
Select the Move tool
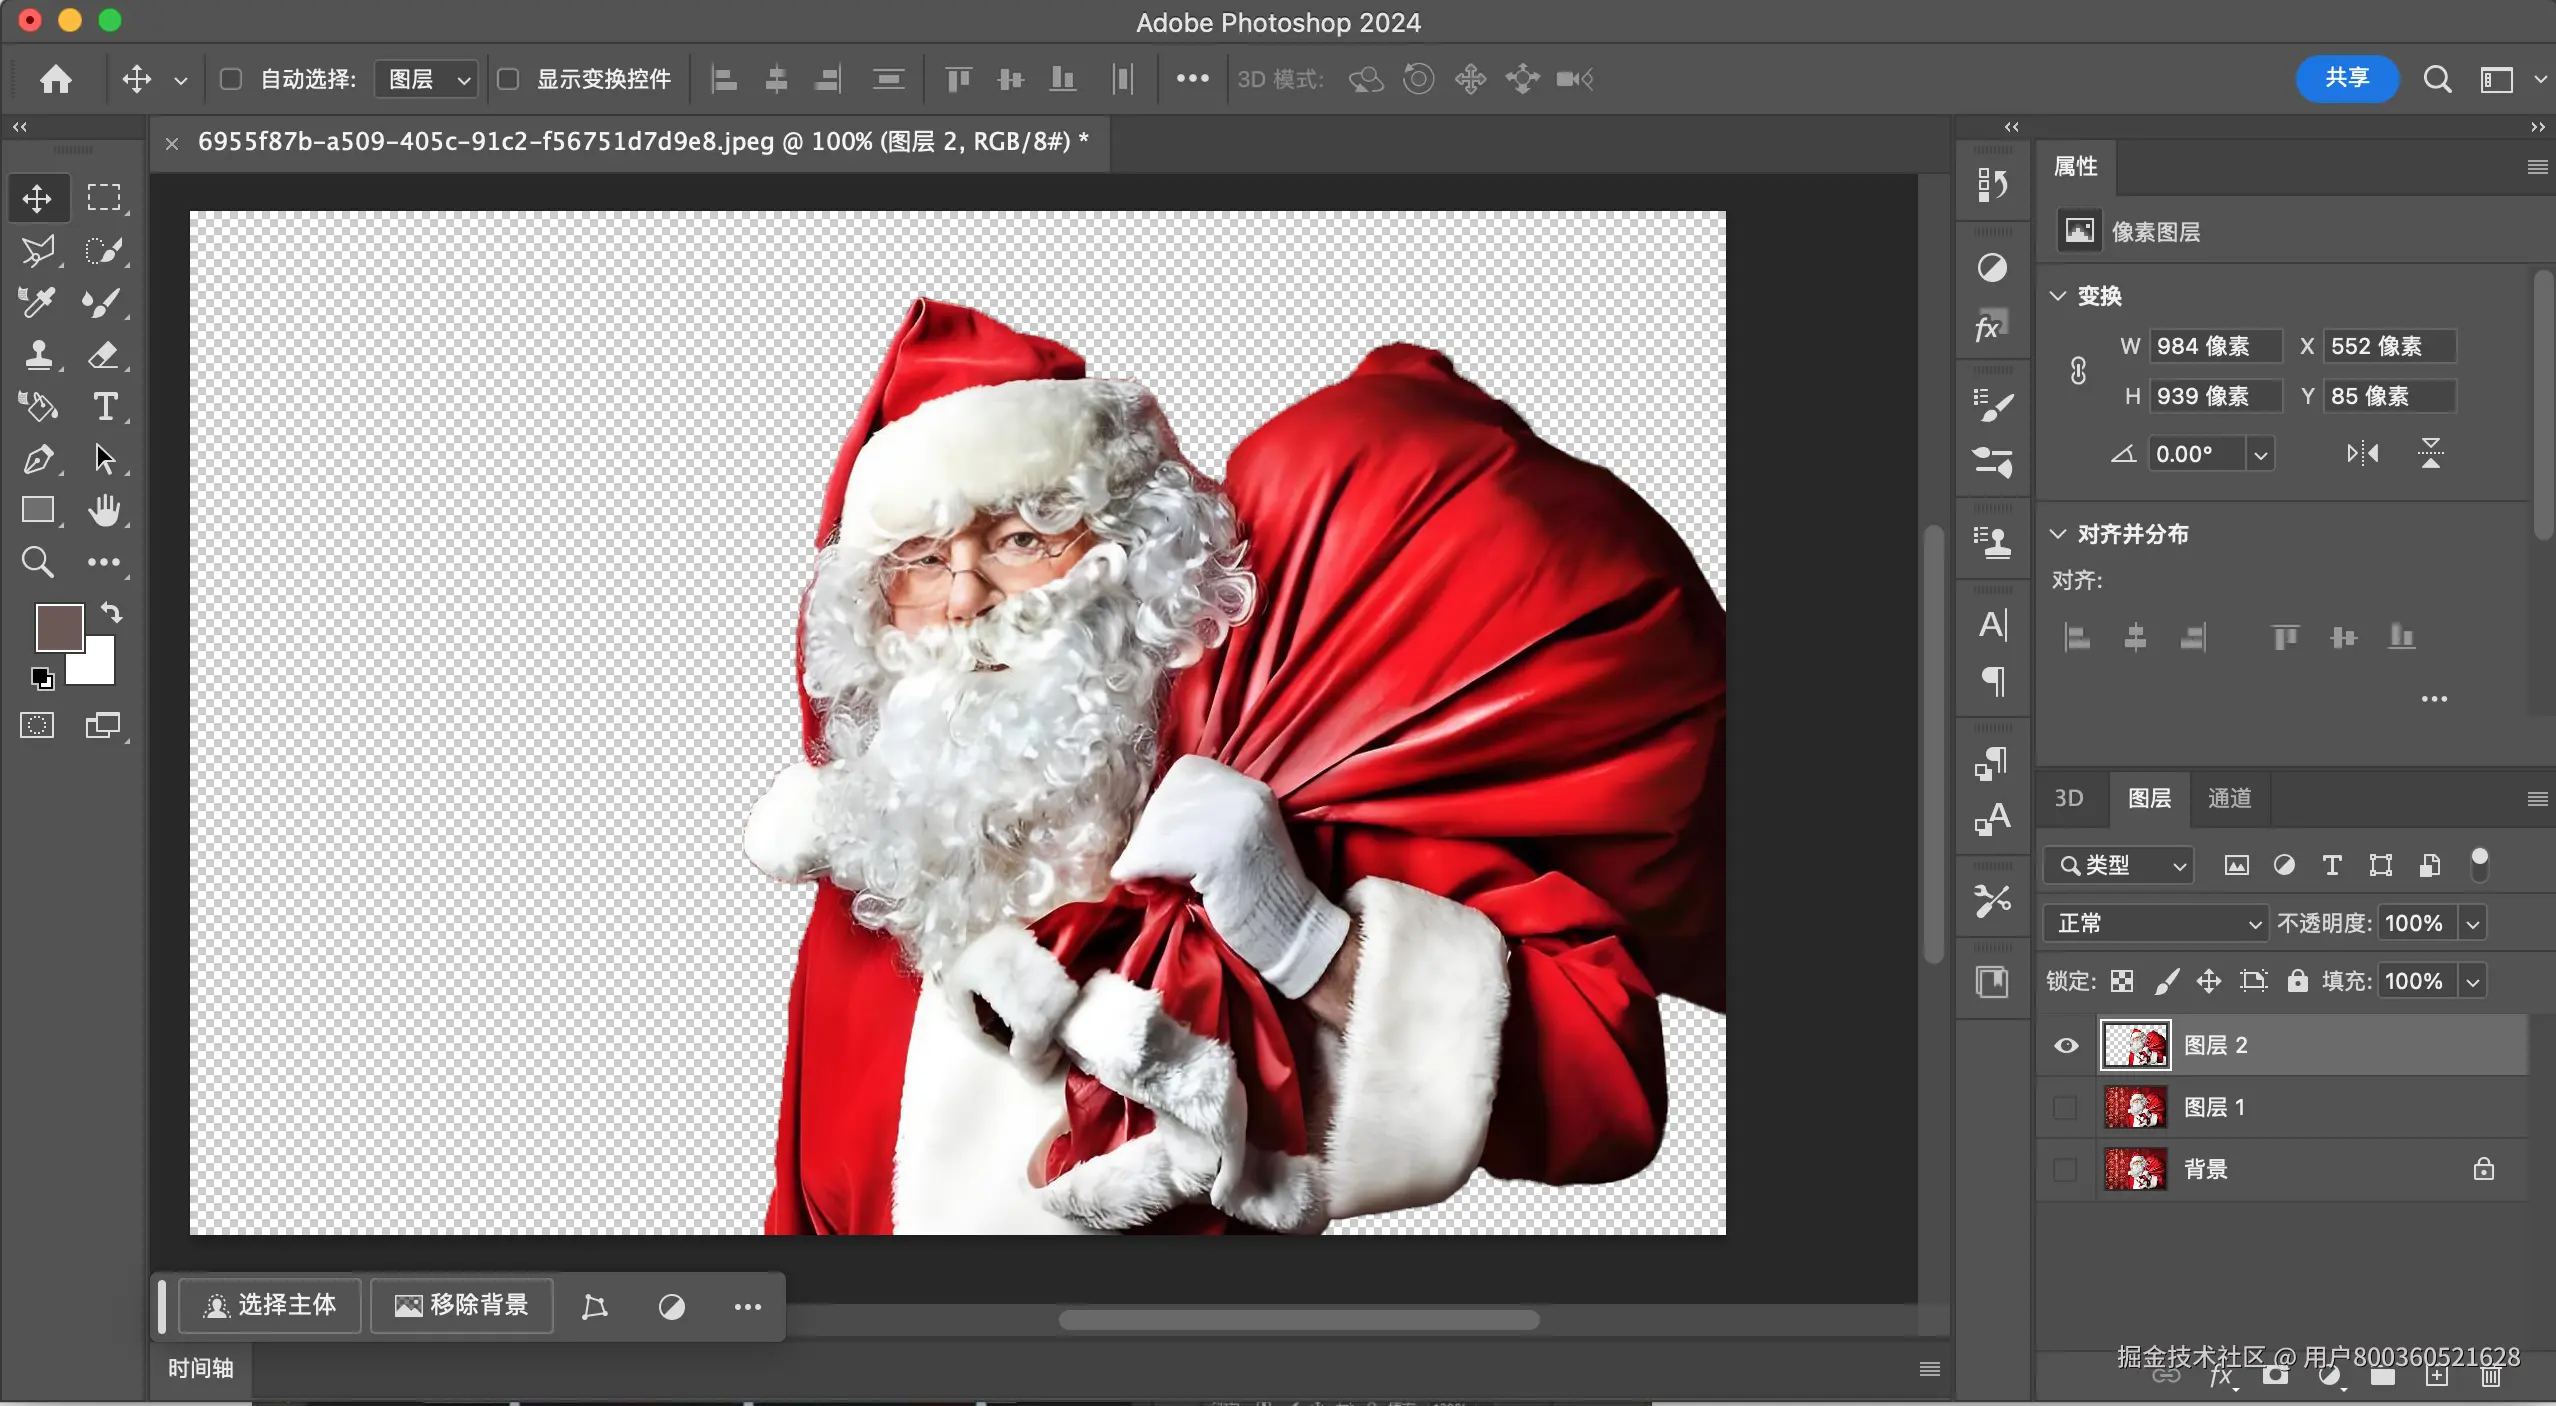pos(37,198)
